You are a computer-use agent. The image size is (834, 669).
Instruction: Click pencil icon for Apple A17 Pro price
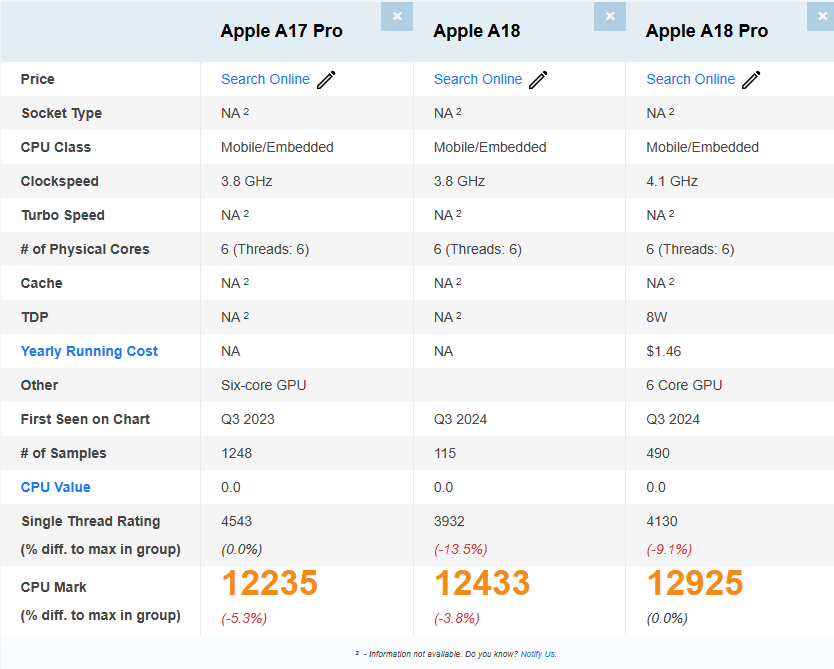click(326, 80)
